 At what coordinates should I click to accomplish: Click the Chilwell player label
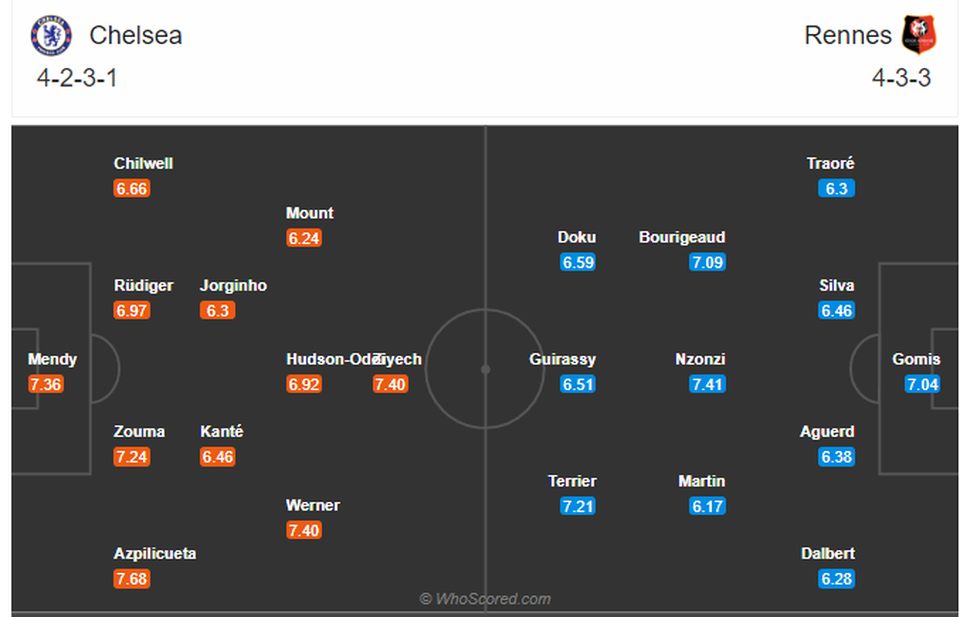pos(143,164)
